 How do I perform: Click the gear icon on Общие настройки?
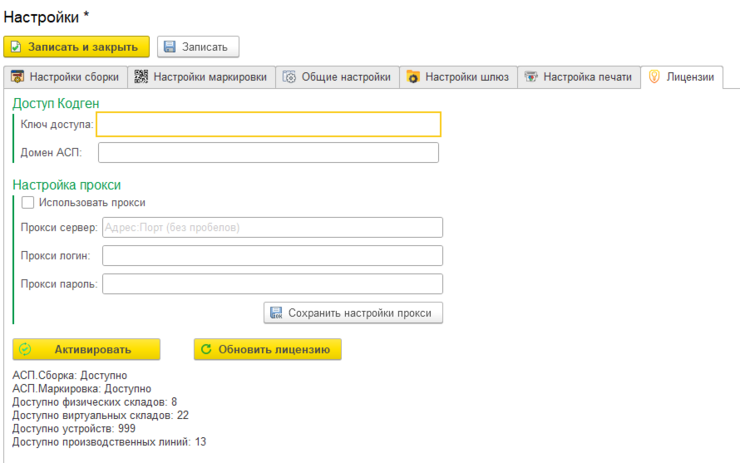tap(289, 77)
